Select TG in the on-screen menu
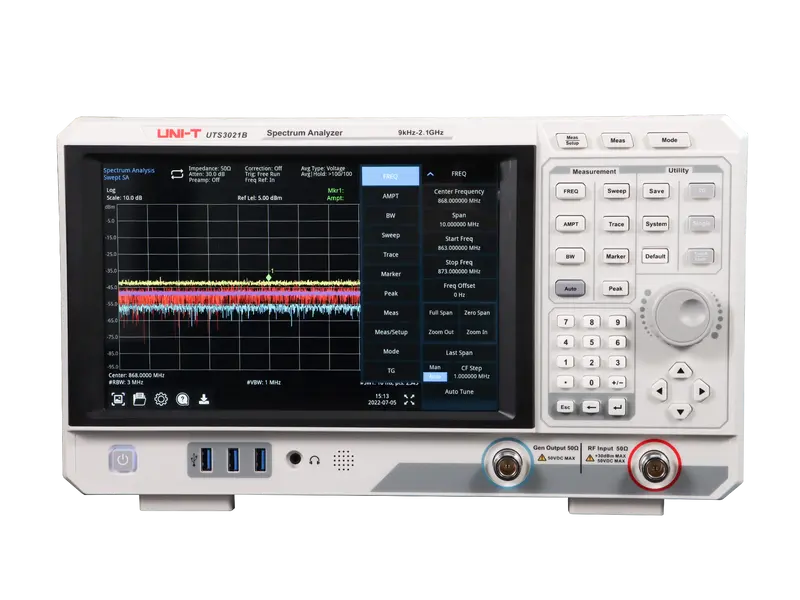Image resolution: width=800 pixels, height=600 pixels. pos(390,371)
